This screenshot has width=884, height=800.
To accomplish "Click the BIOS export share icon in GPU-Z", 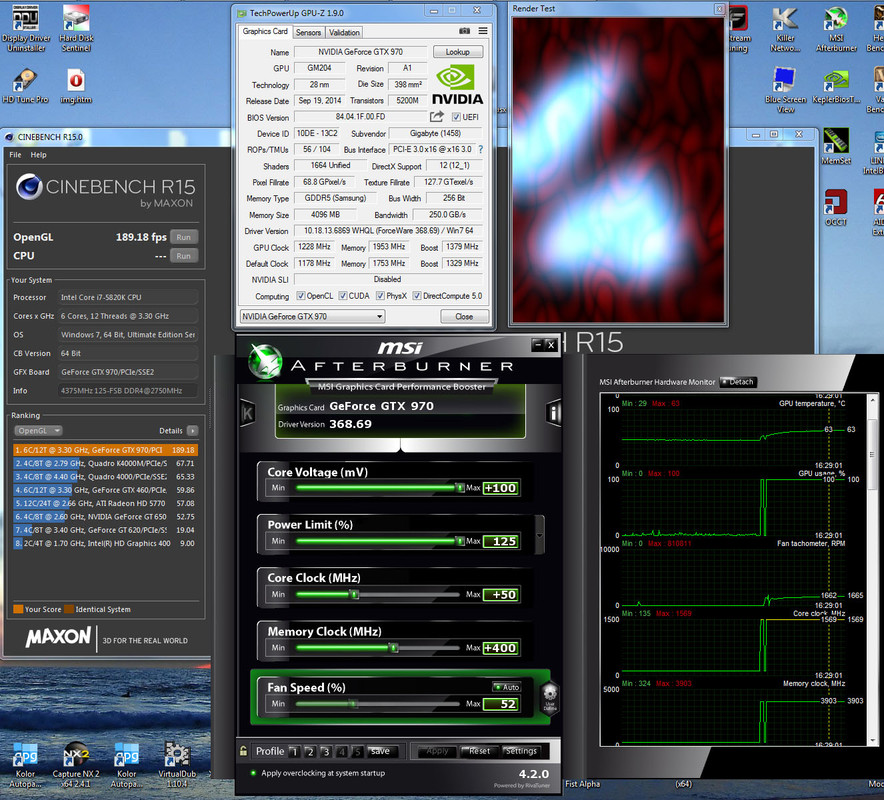I will click(437, 117).
